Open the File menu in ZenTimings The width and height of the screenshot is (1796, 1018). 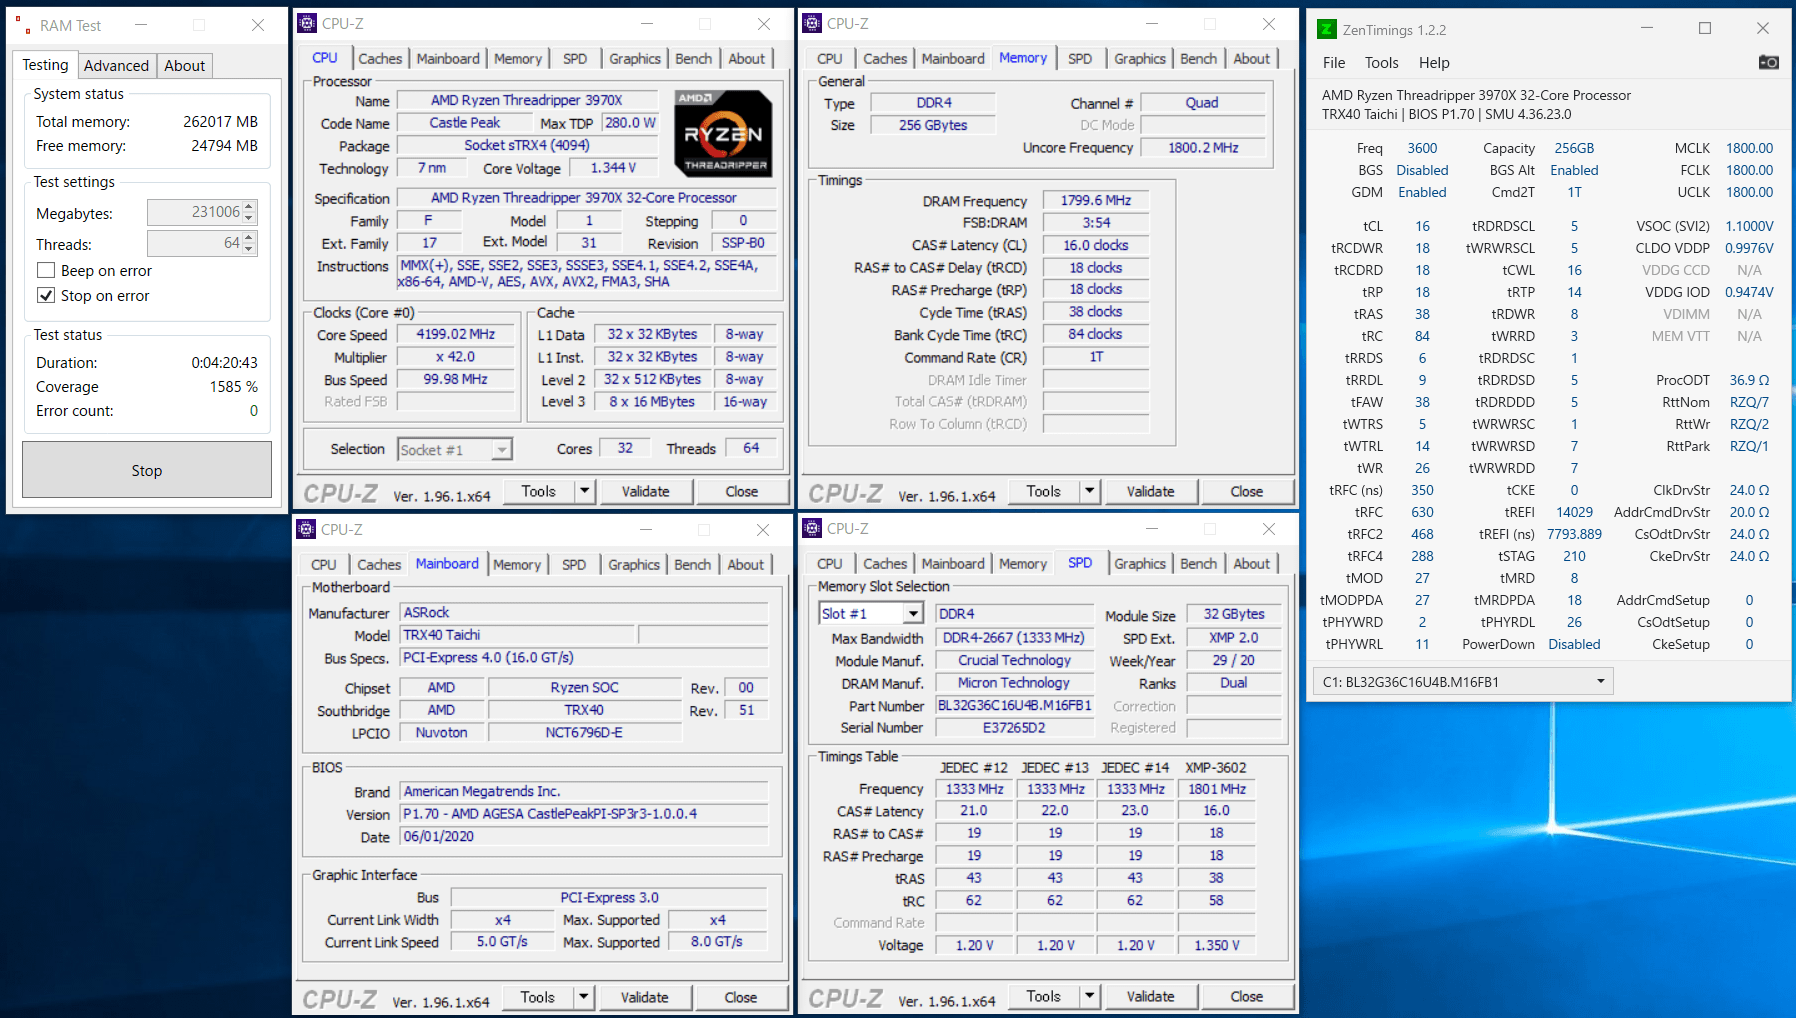pyautogui.click(x=1334, y=63)
